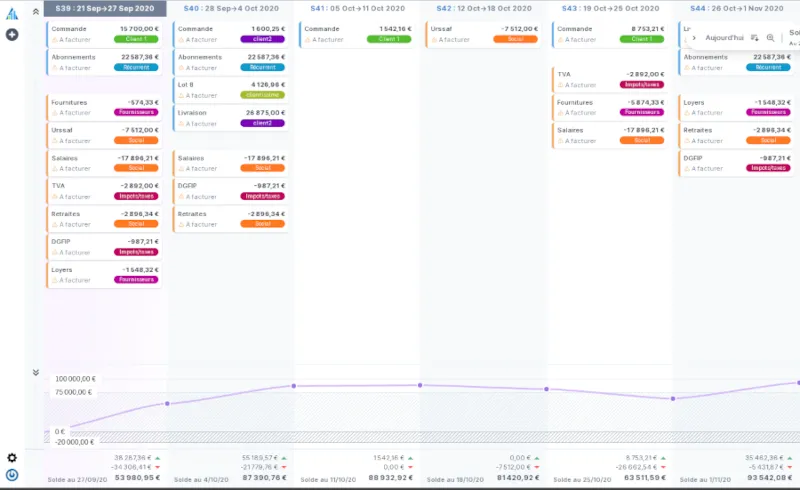
Task: Select the S39 21 Sep–27 Sep week header
Action: click(x=104, y=8)
